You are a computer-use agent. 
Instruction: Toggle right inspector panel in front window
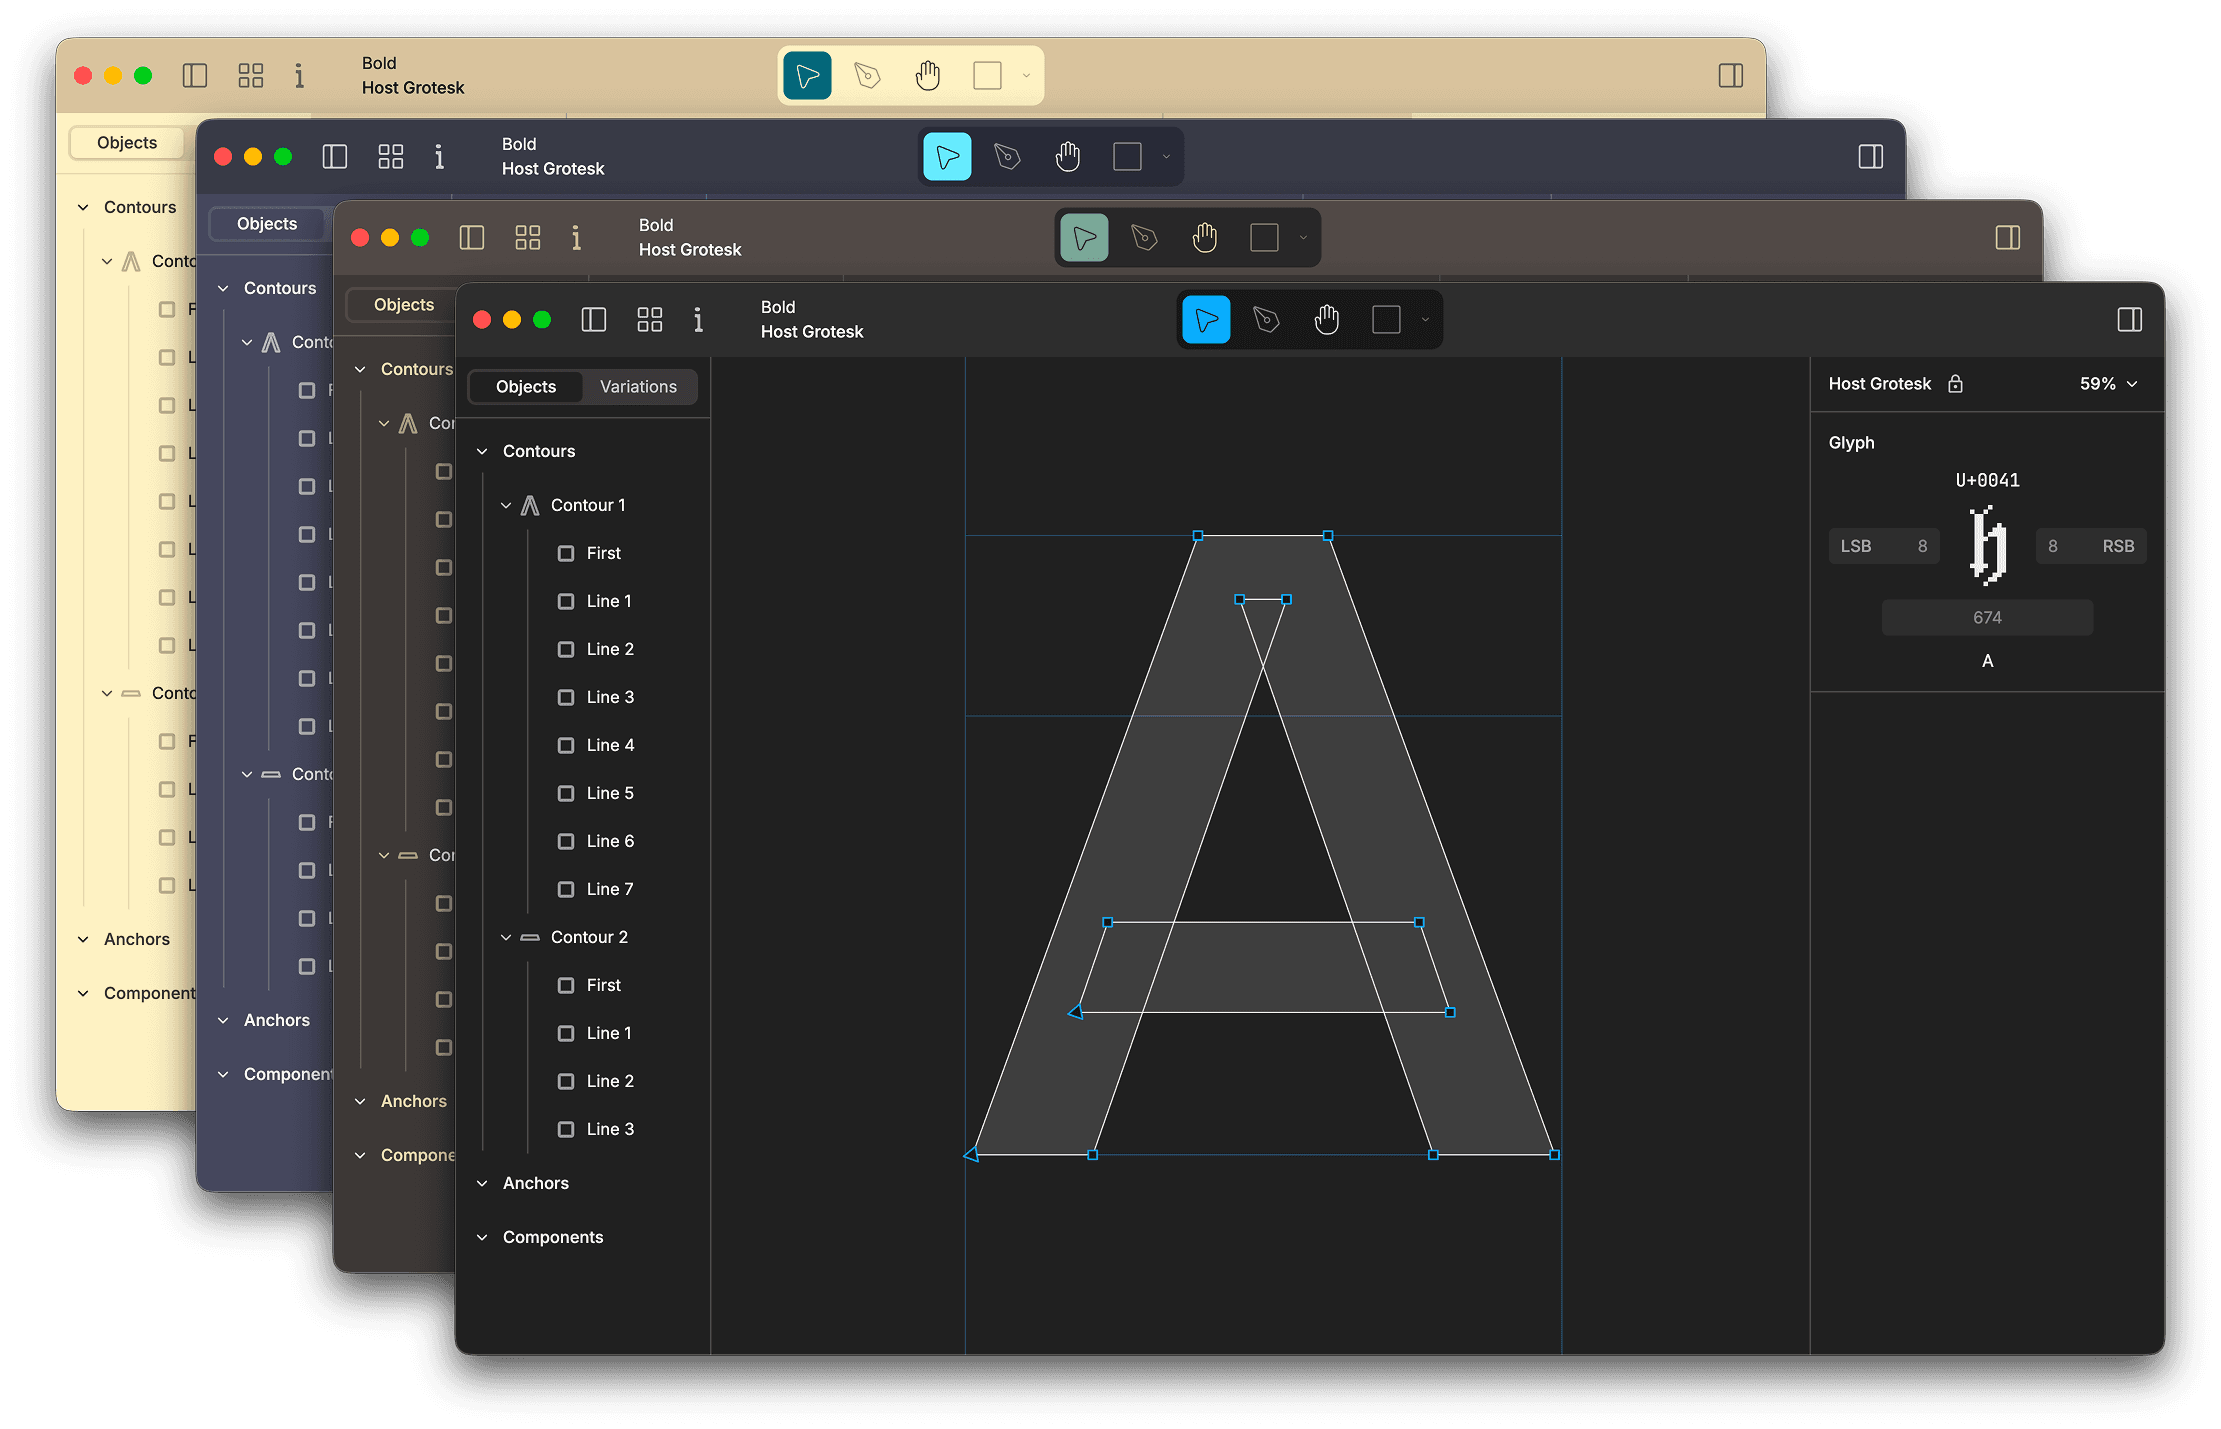[x=2130, y=320]
